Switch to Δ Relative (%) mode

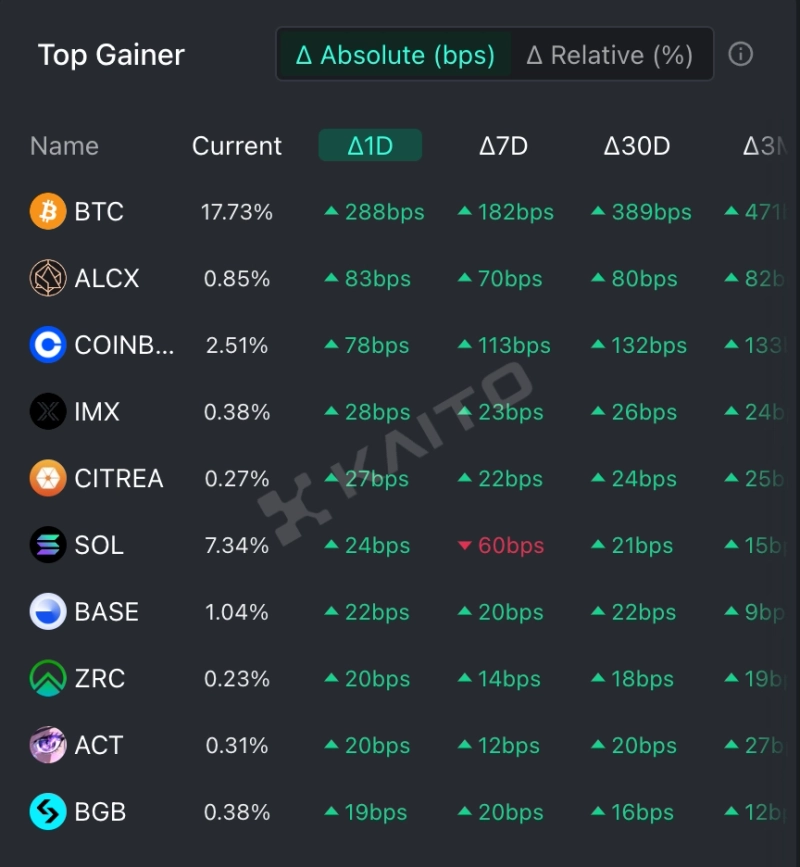click(x=610, y=55)
